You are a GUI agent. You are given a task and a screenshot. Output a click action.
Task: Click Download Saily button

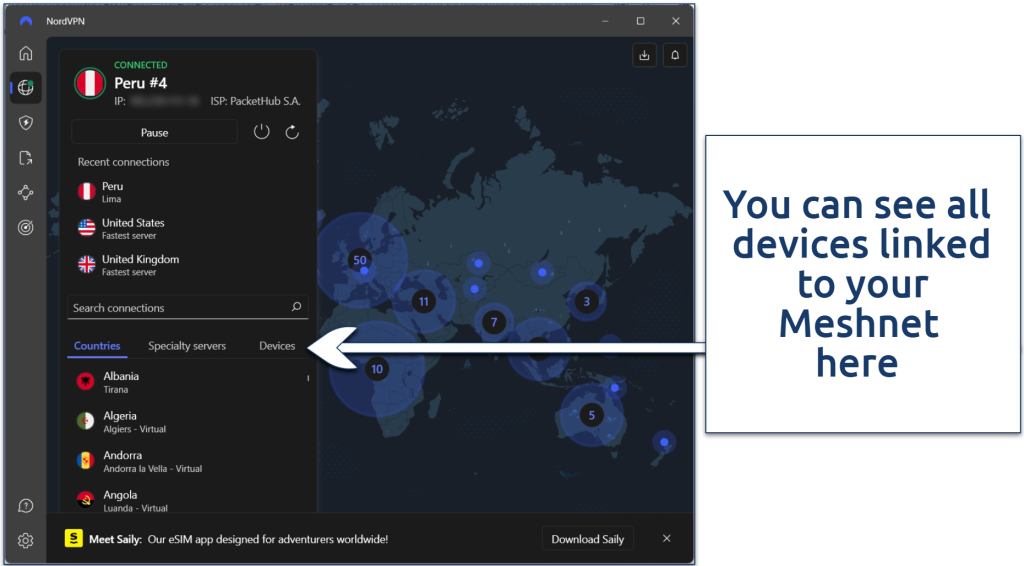(588, 539)
